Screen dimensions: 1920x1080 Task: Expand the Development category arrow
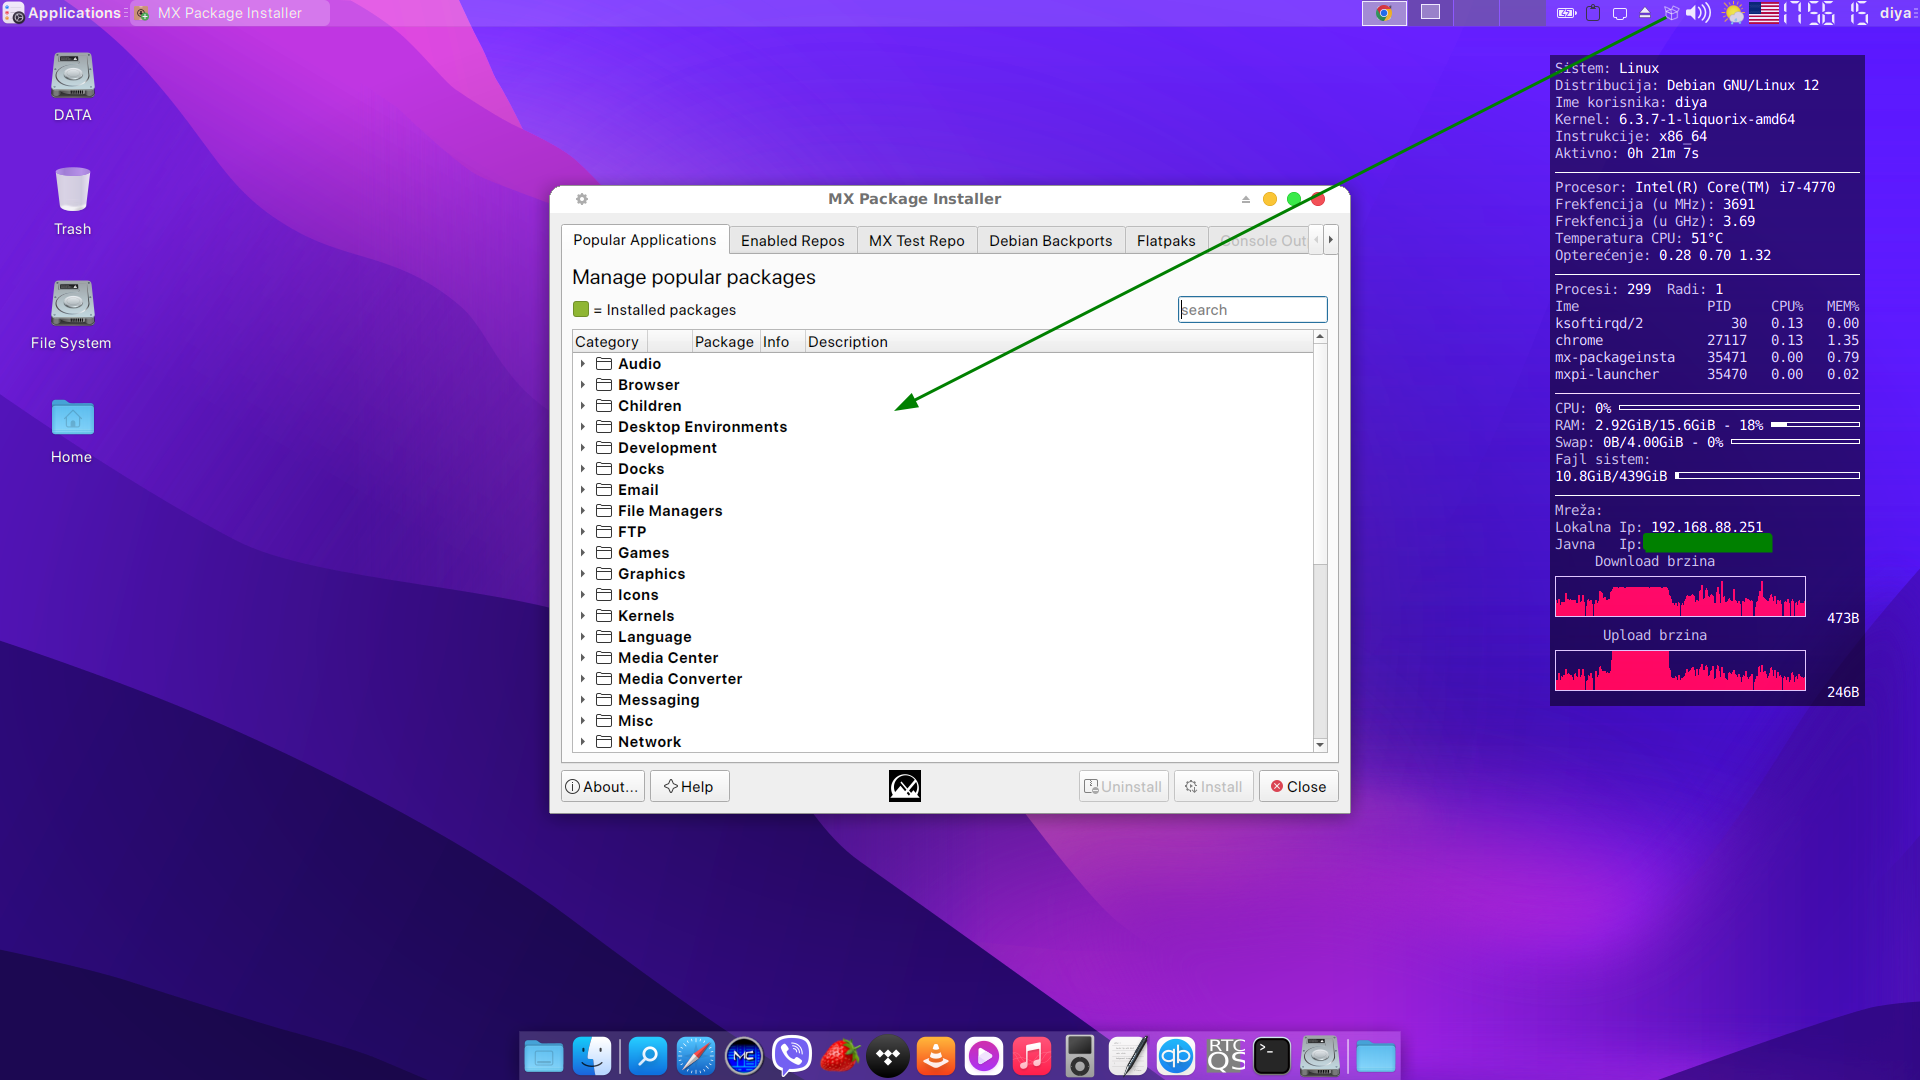point(583,448)
